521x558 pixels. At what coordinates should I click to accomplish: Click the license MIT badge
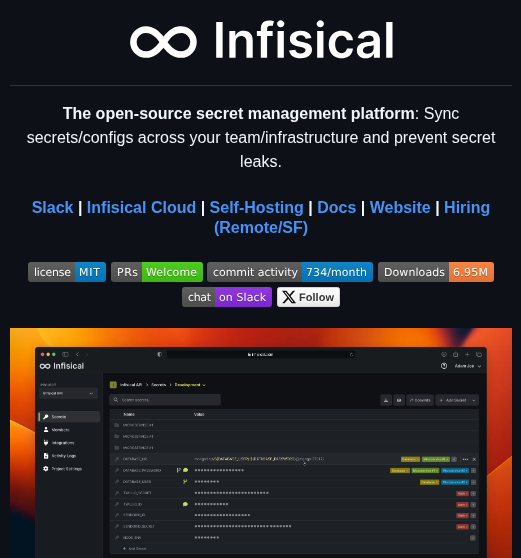pos(67,272)
